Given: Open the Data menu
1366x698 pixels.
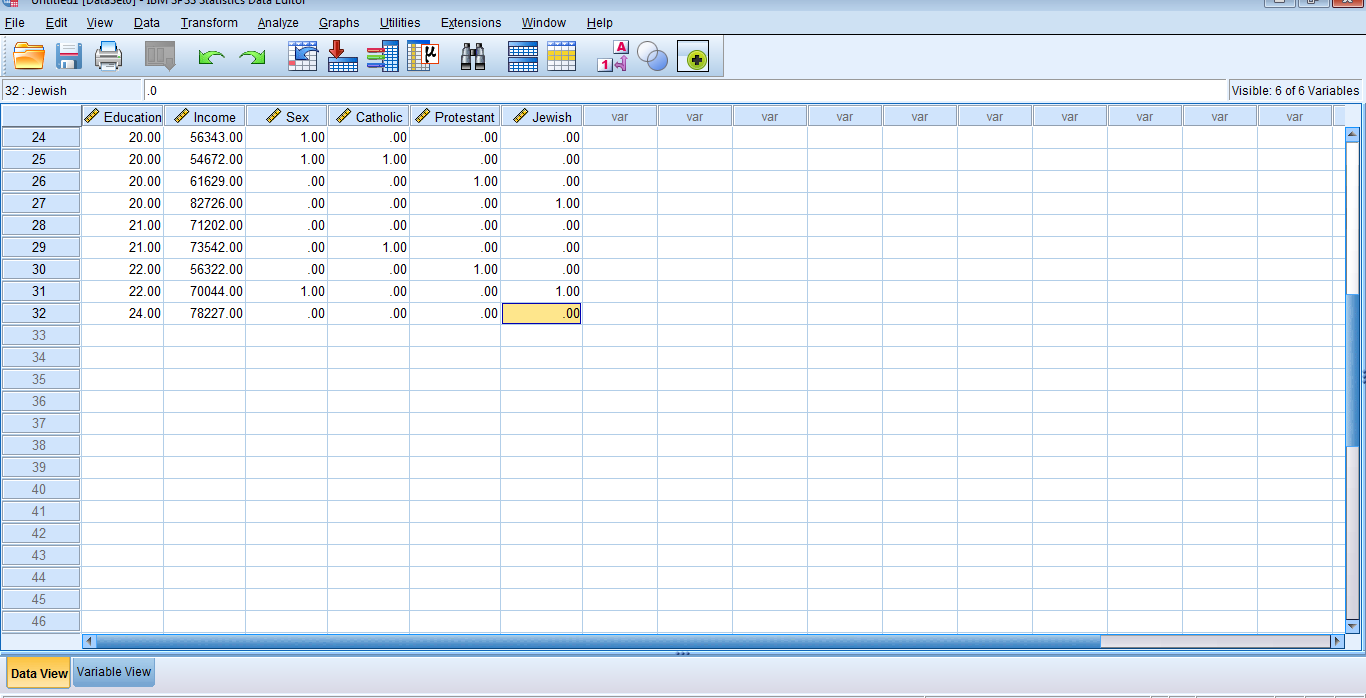Looking at the screenshot, I should click(147, 22).
